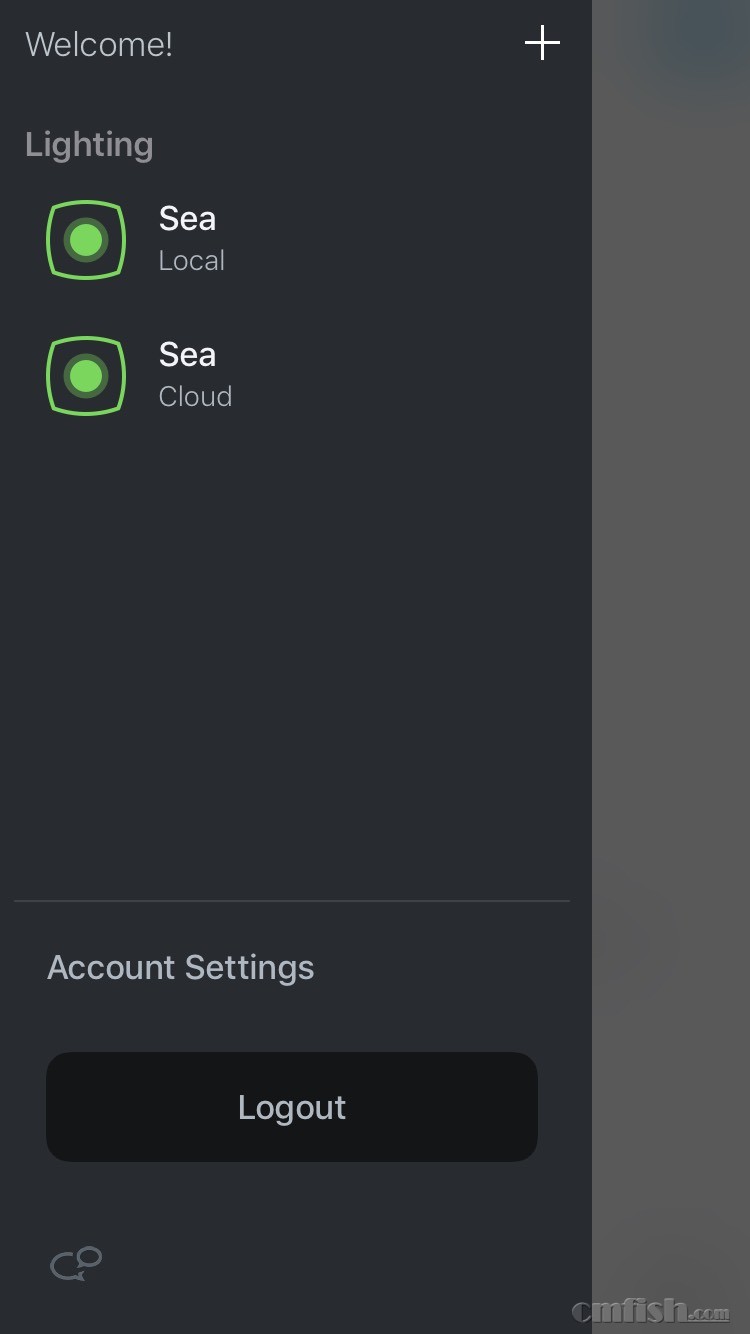Click the Lighting section header

coord(89,145)
